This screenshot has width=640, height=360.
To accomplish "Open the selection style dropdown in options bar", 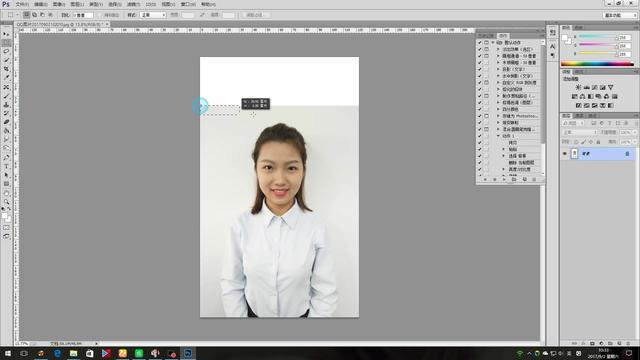I will [153, 15].
